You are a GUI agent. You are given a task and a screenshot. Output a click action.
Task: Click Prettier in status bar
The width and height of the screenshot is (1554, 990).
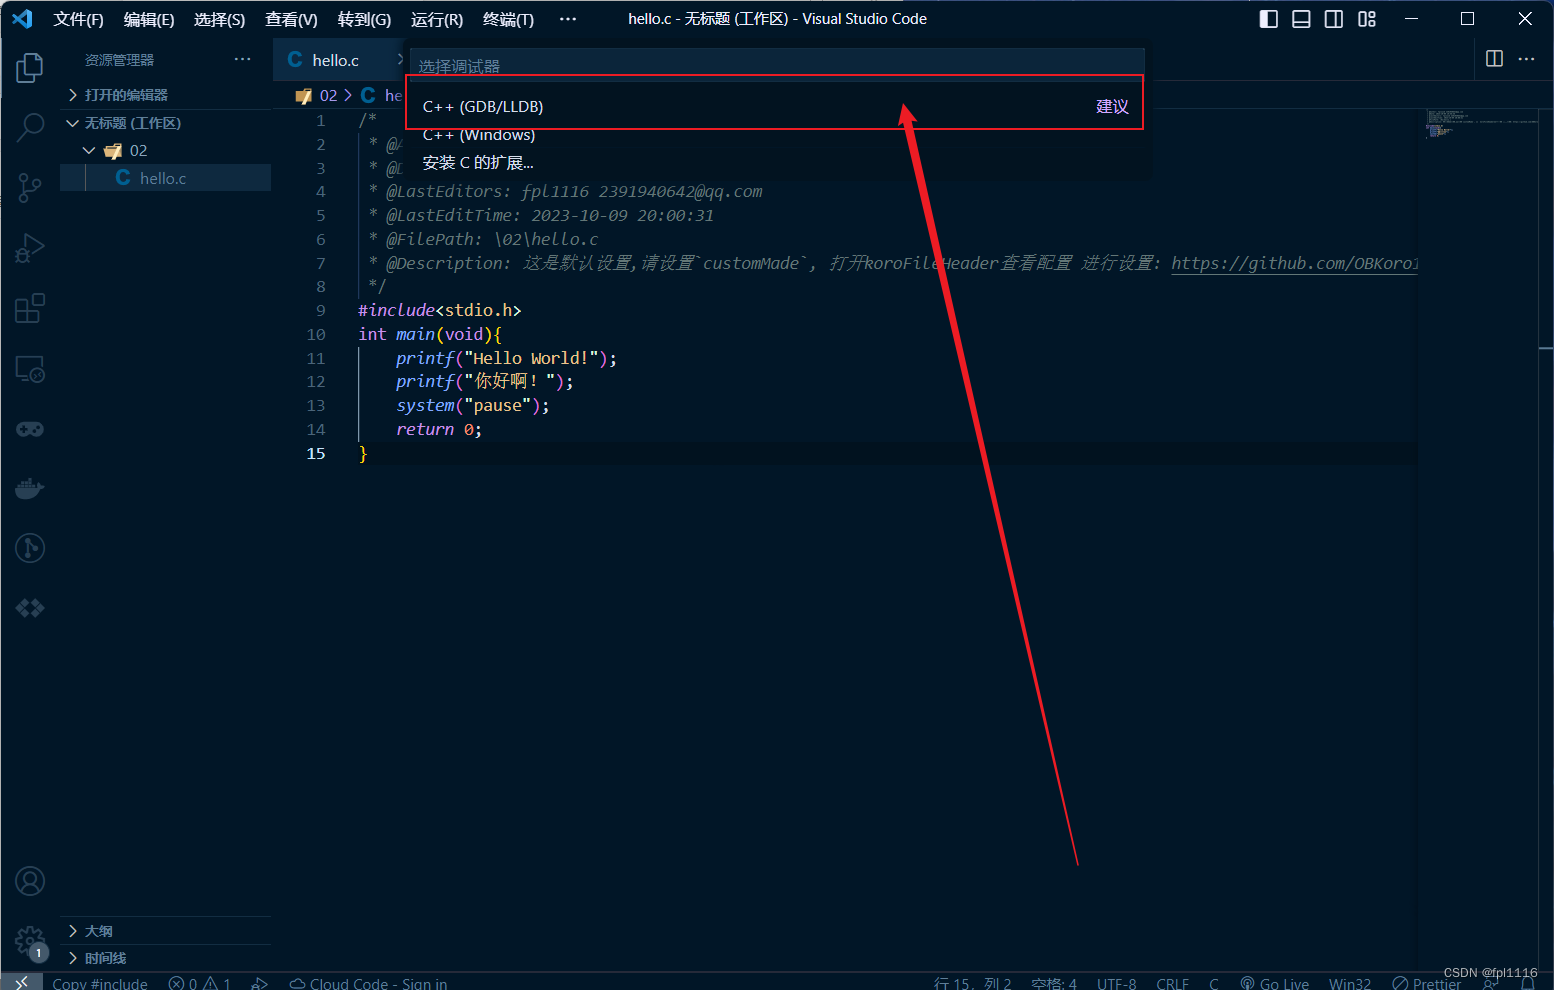[1427, 984]
